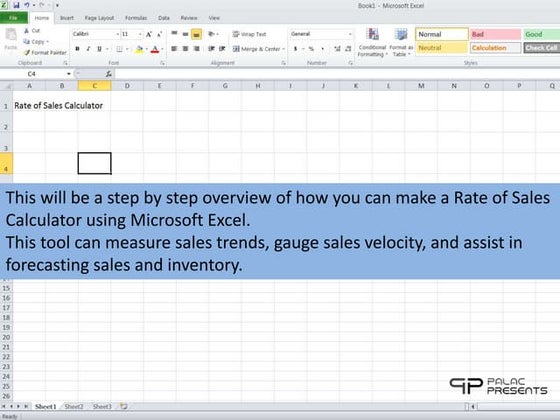
Task: Switch to the Page Layout tab
Action: (99, 18)
